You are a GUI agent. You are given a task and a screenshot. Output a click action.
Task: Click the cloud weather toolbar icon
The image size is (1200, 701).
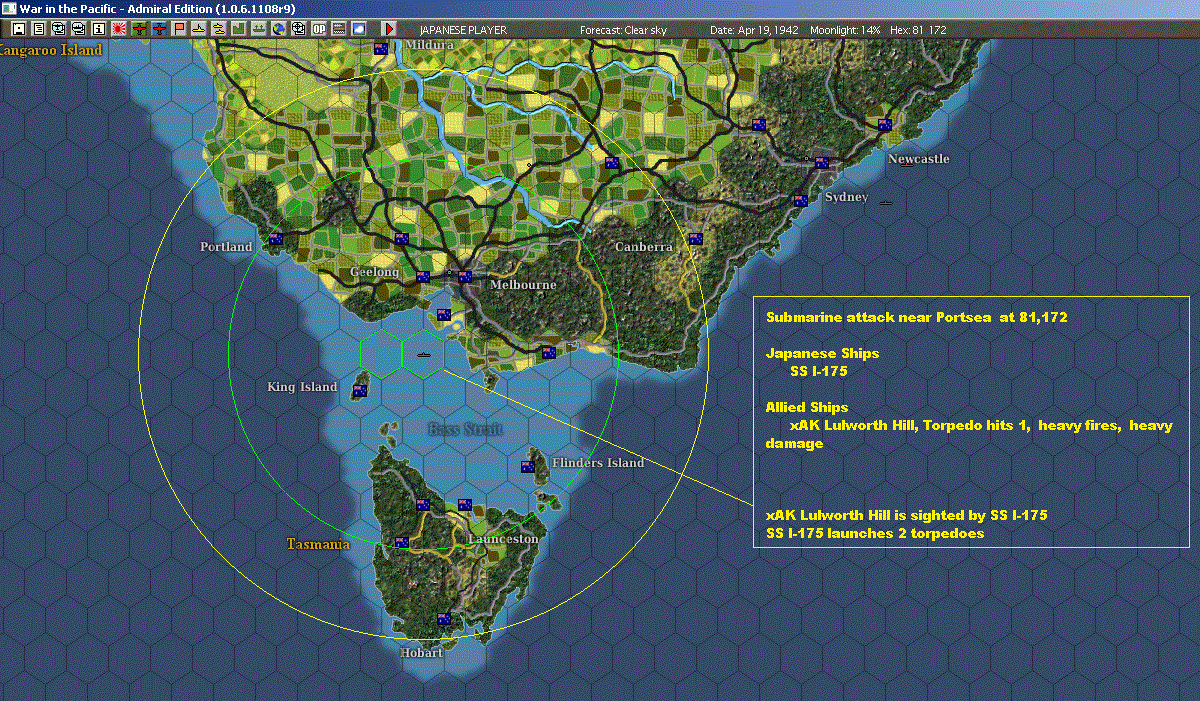358,29
